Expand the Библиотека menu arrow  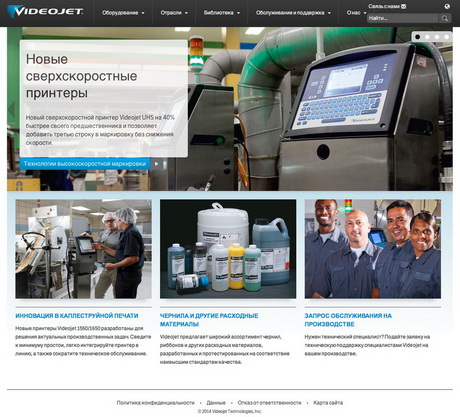(x=238, y=13)
